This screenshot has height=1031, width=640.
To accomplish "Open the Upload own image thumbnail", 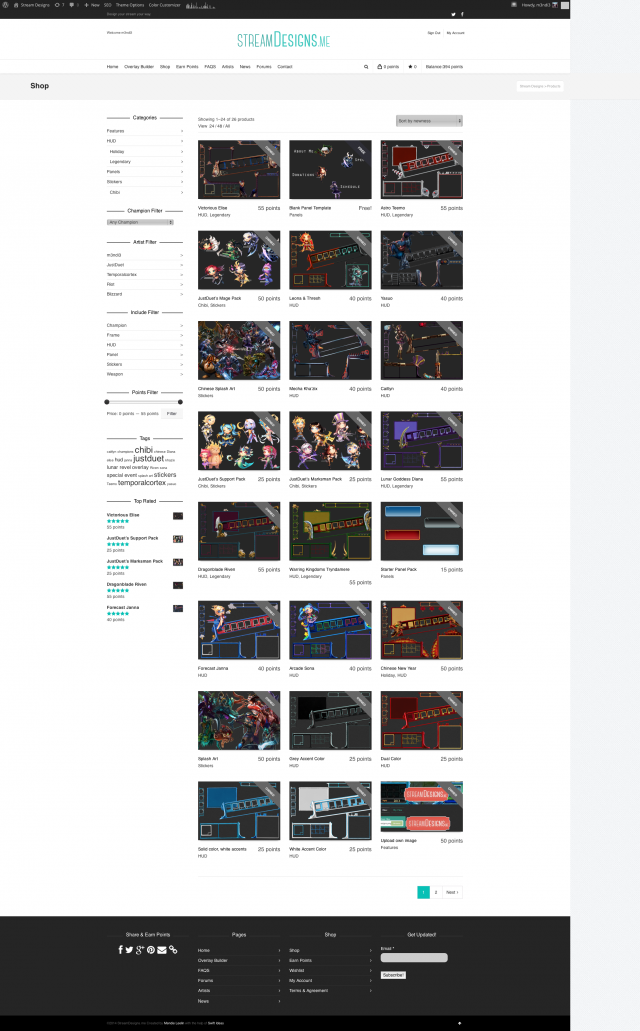I will pos(422,807).
